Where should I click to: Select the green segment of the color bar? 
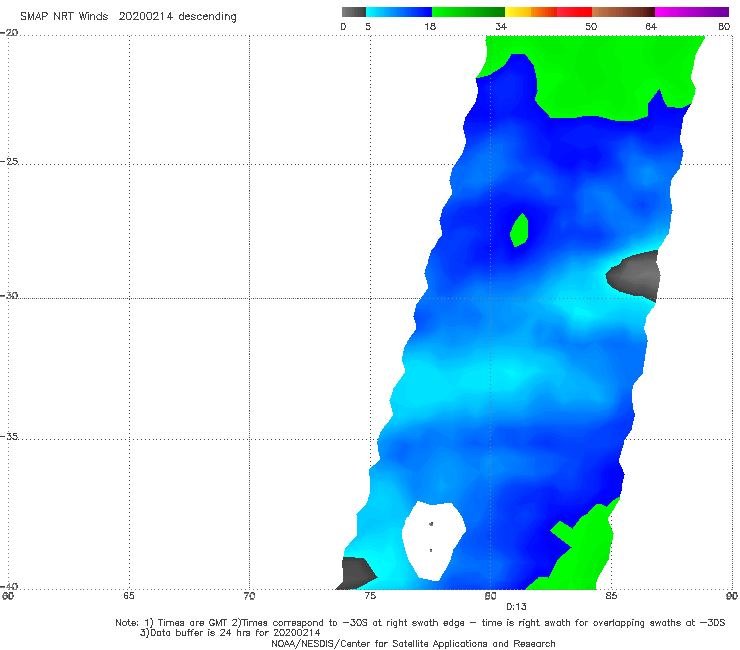tap(468, 12)
